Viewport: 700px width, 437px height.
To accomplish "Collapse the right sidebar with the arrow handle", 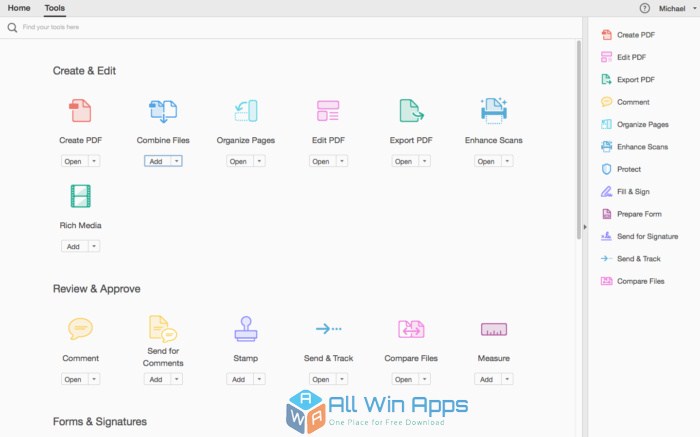I will (585, 227).
